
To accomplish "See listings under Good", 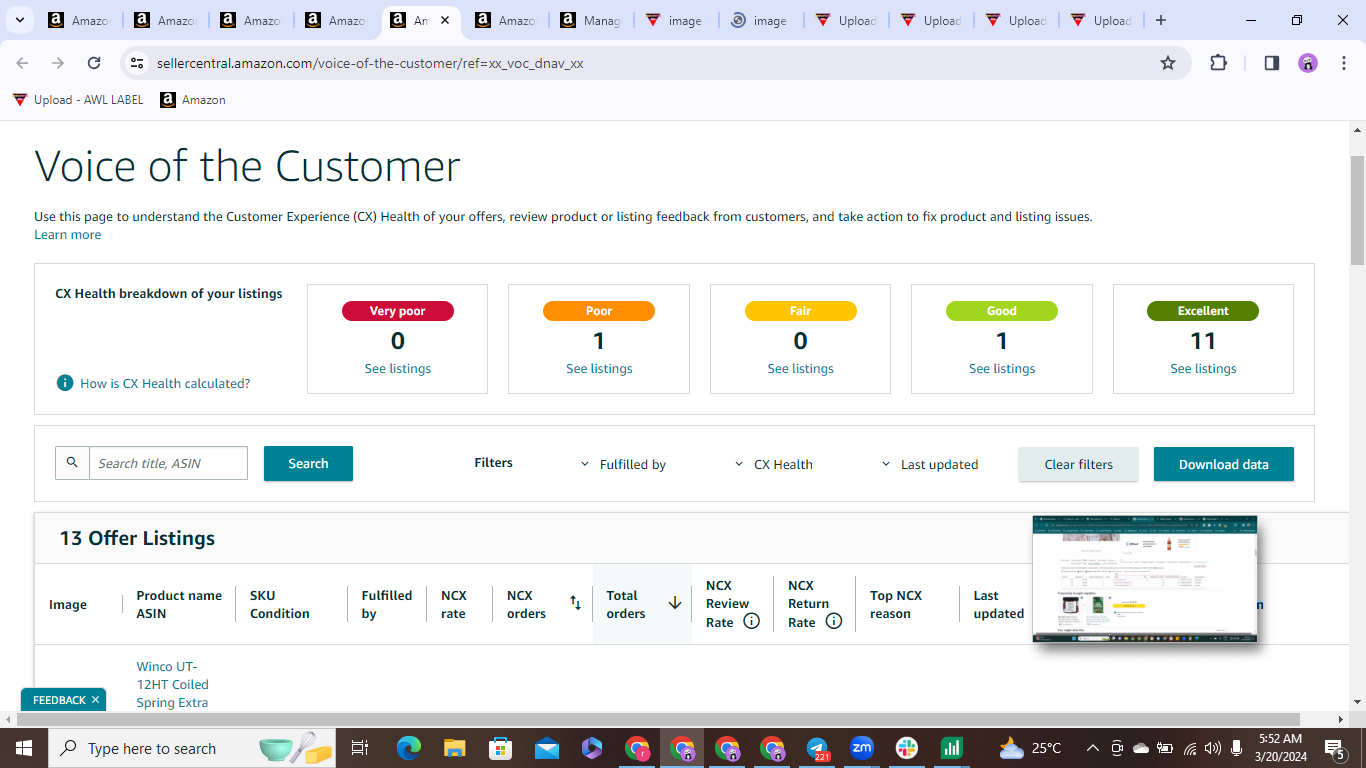I will (1002, 369).
